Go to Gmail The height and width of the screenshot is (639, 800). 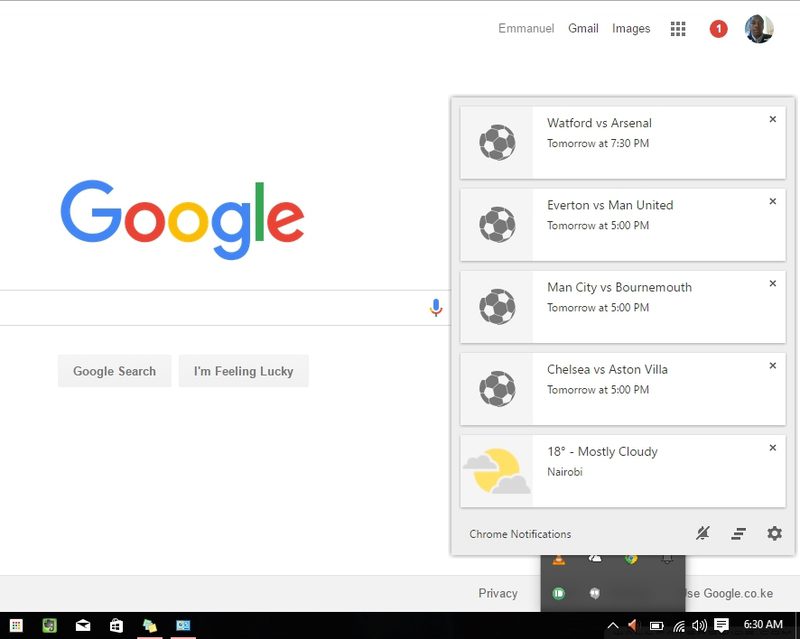coord(583,29)
